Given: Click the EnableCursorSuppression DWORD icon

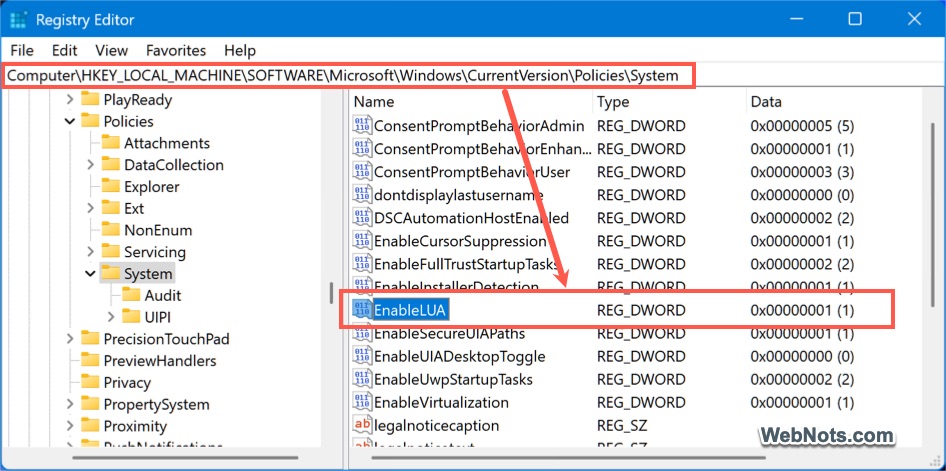Looking at the screenshot, I should (x=362, y=241).
